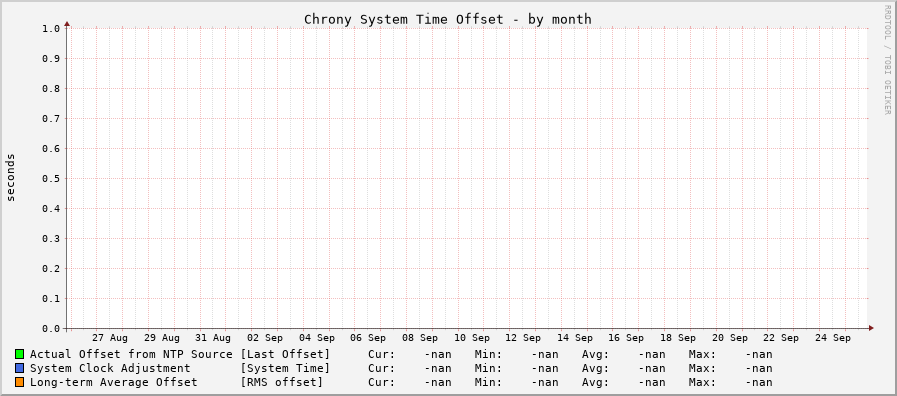This screenshot has width=897, height=396.
Task: Click the 'Actual Offset from NTP Source' legend label
Action: point(131,354)
